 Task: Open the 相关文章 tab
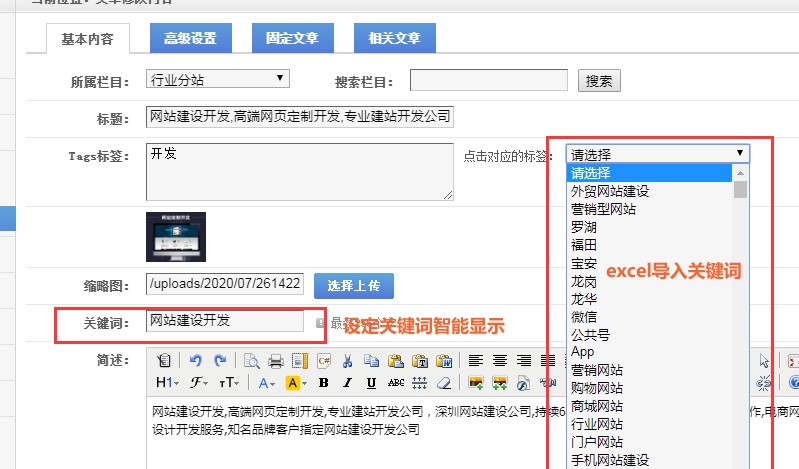point(394,39)
